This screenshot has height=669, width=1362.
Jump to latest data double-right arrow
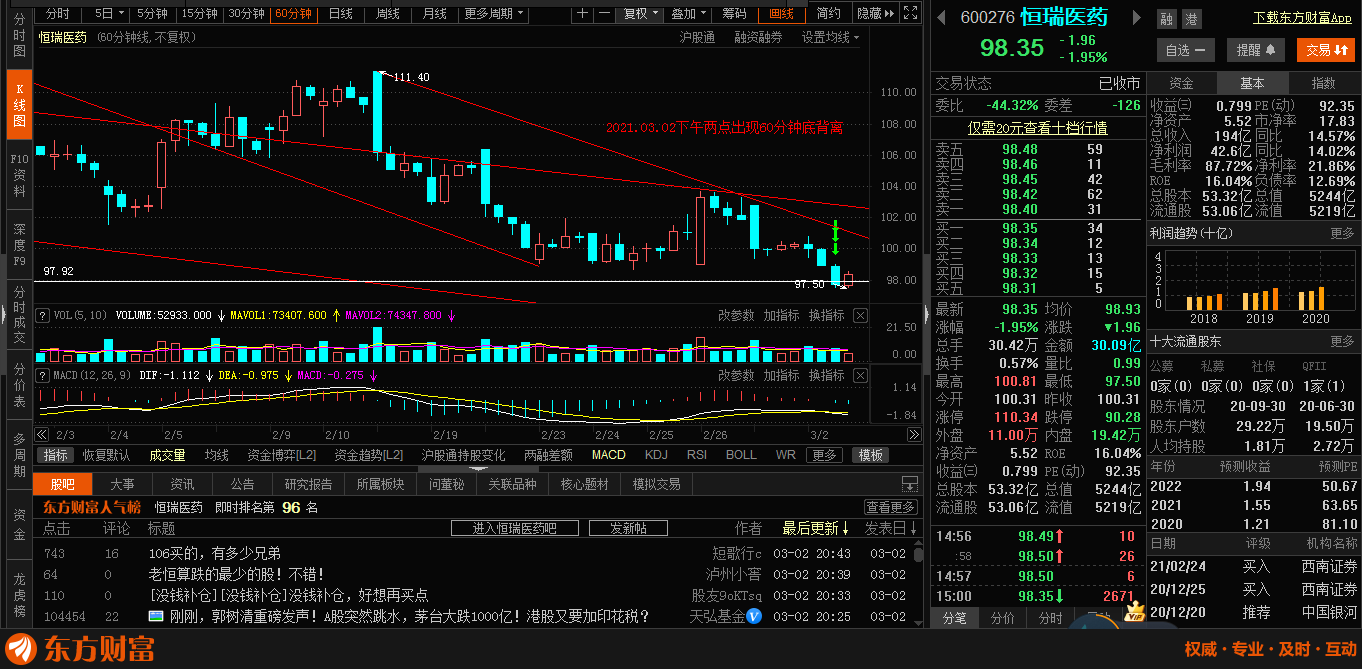(913, 435)
